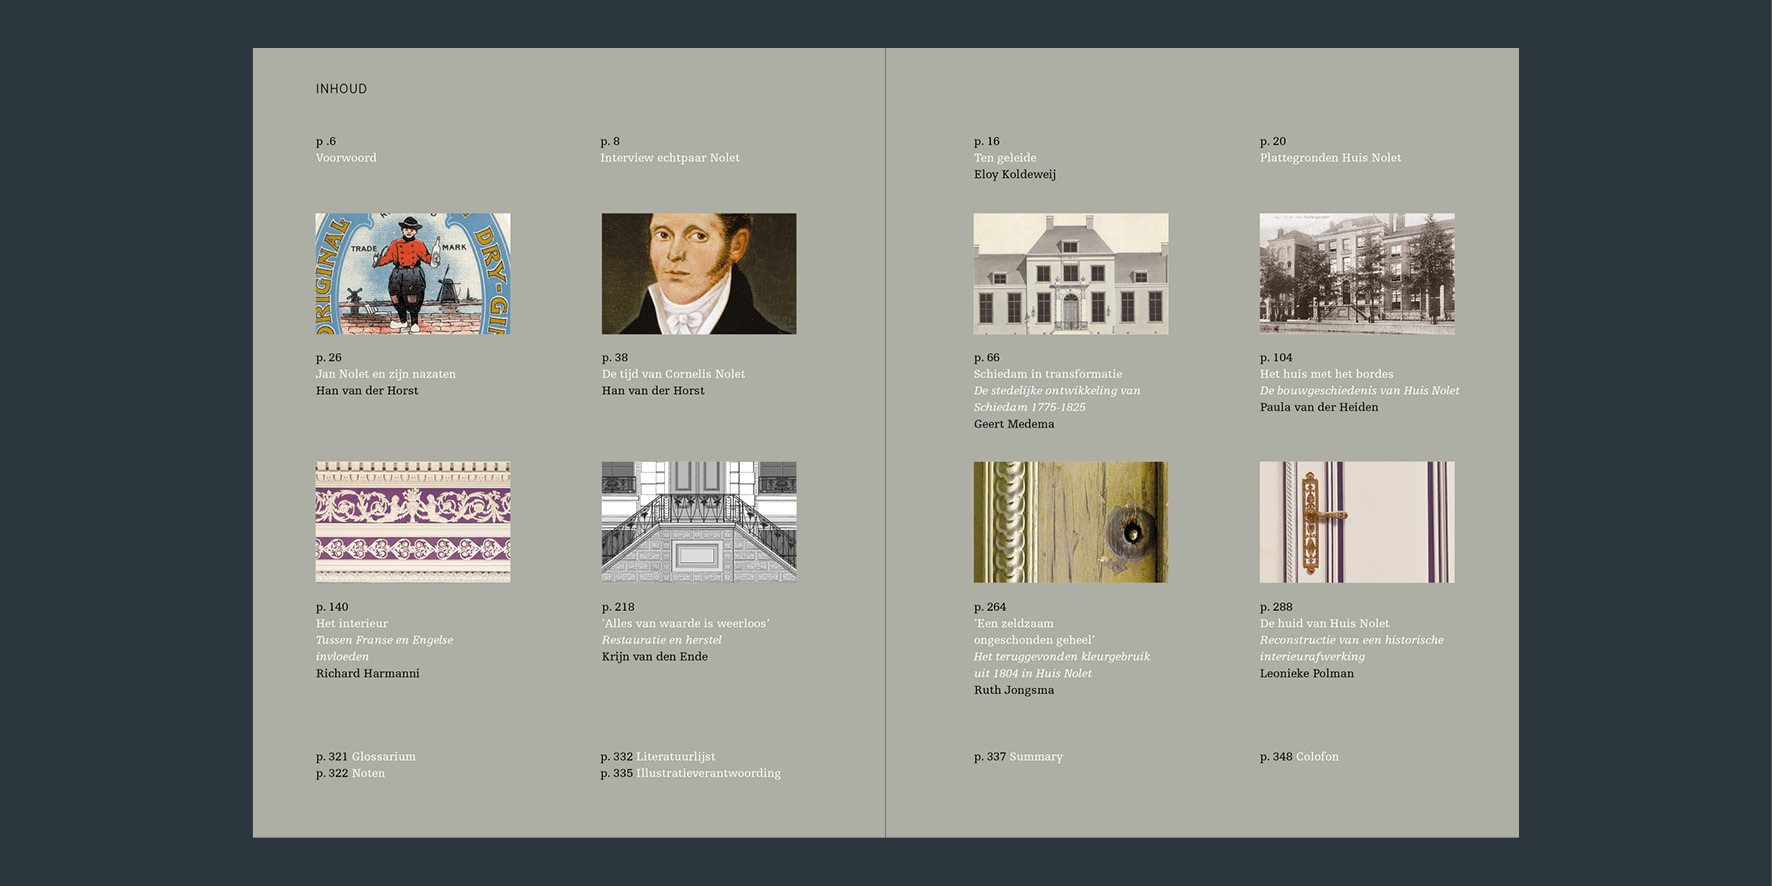Click the green keyhole door thumbnail
The height and width of the screenshot is (886, 1772).
point(1071,522)
